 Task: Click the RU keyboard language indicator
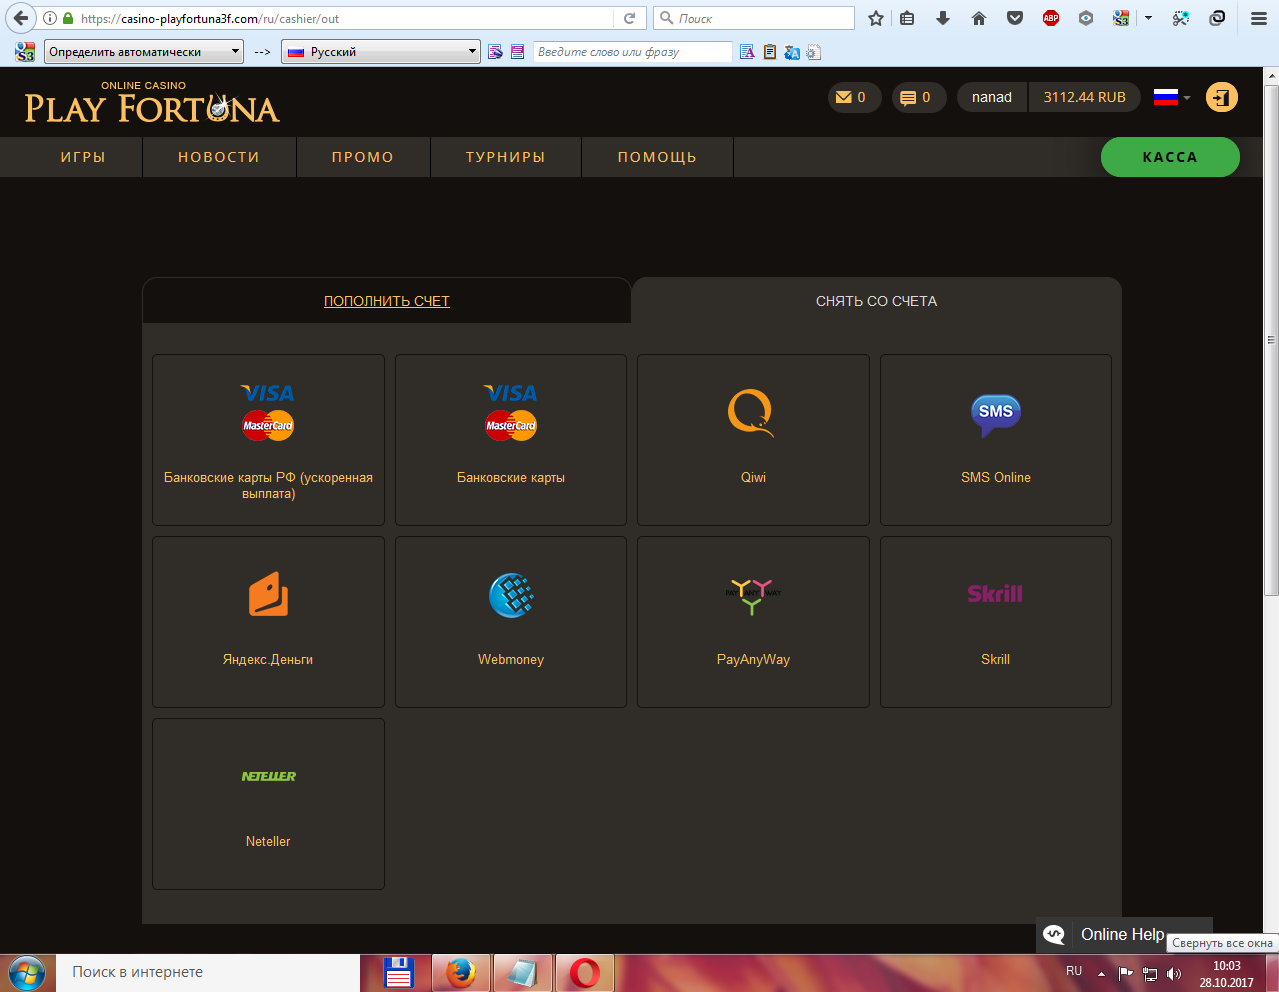[1074, 971]
